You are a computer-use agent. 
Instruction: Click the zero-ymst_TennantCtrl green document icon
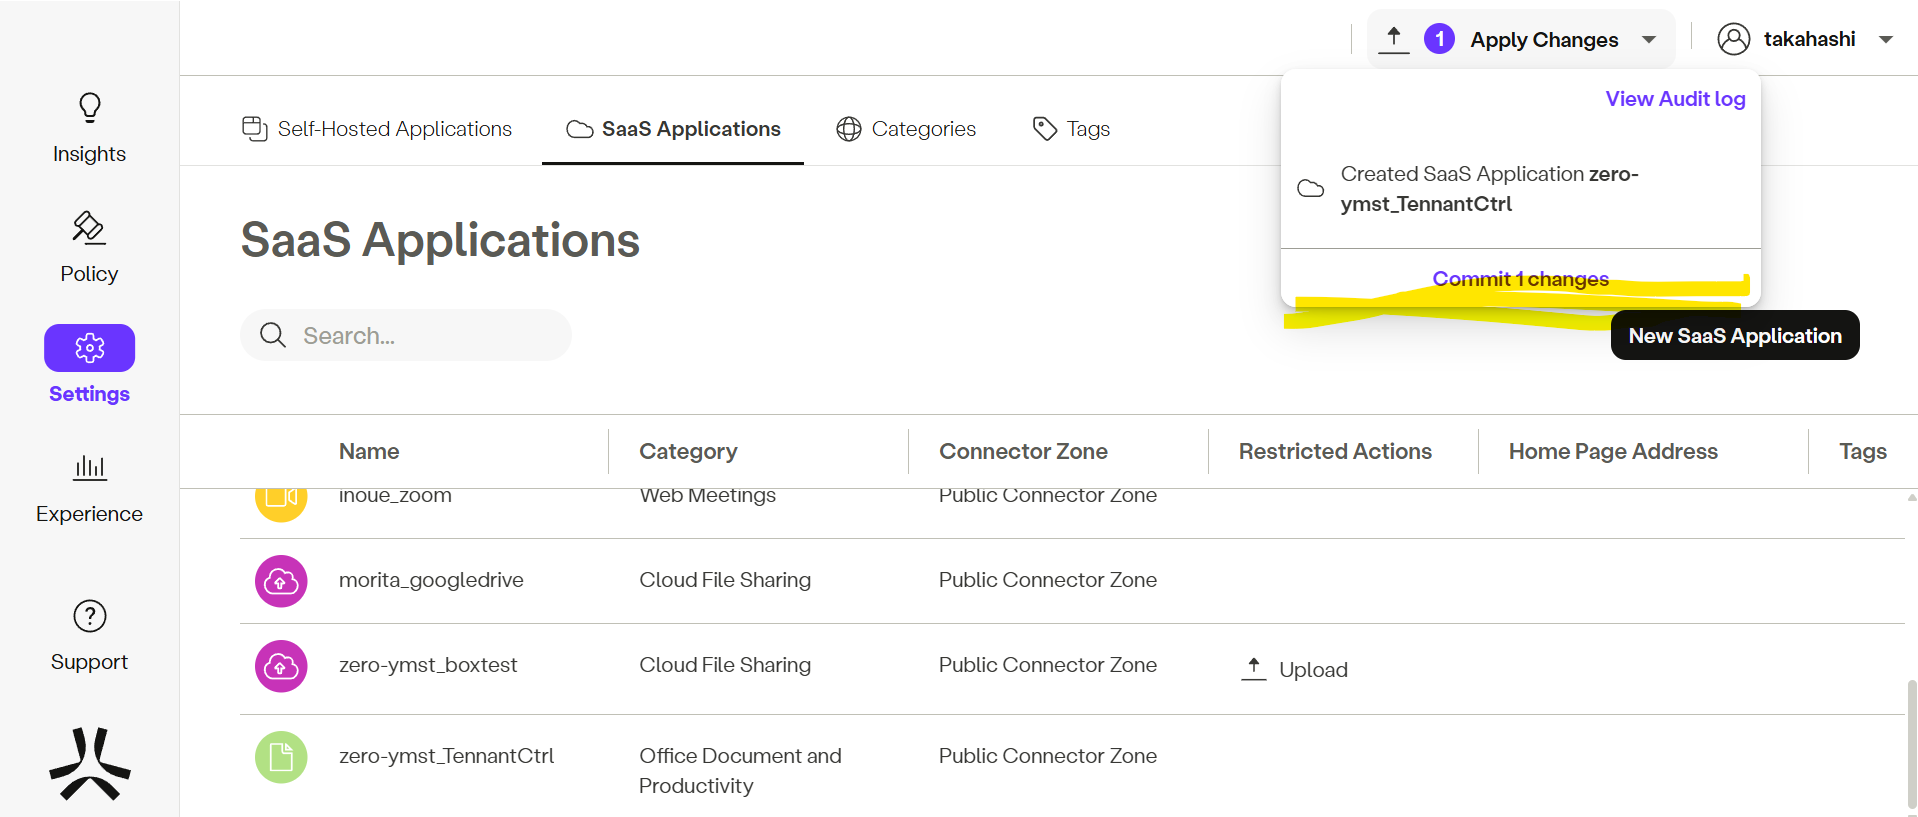281,757
